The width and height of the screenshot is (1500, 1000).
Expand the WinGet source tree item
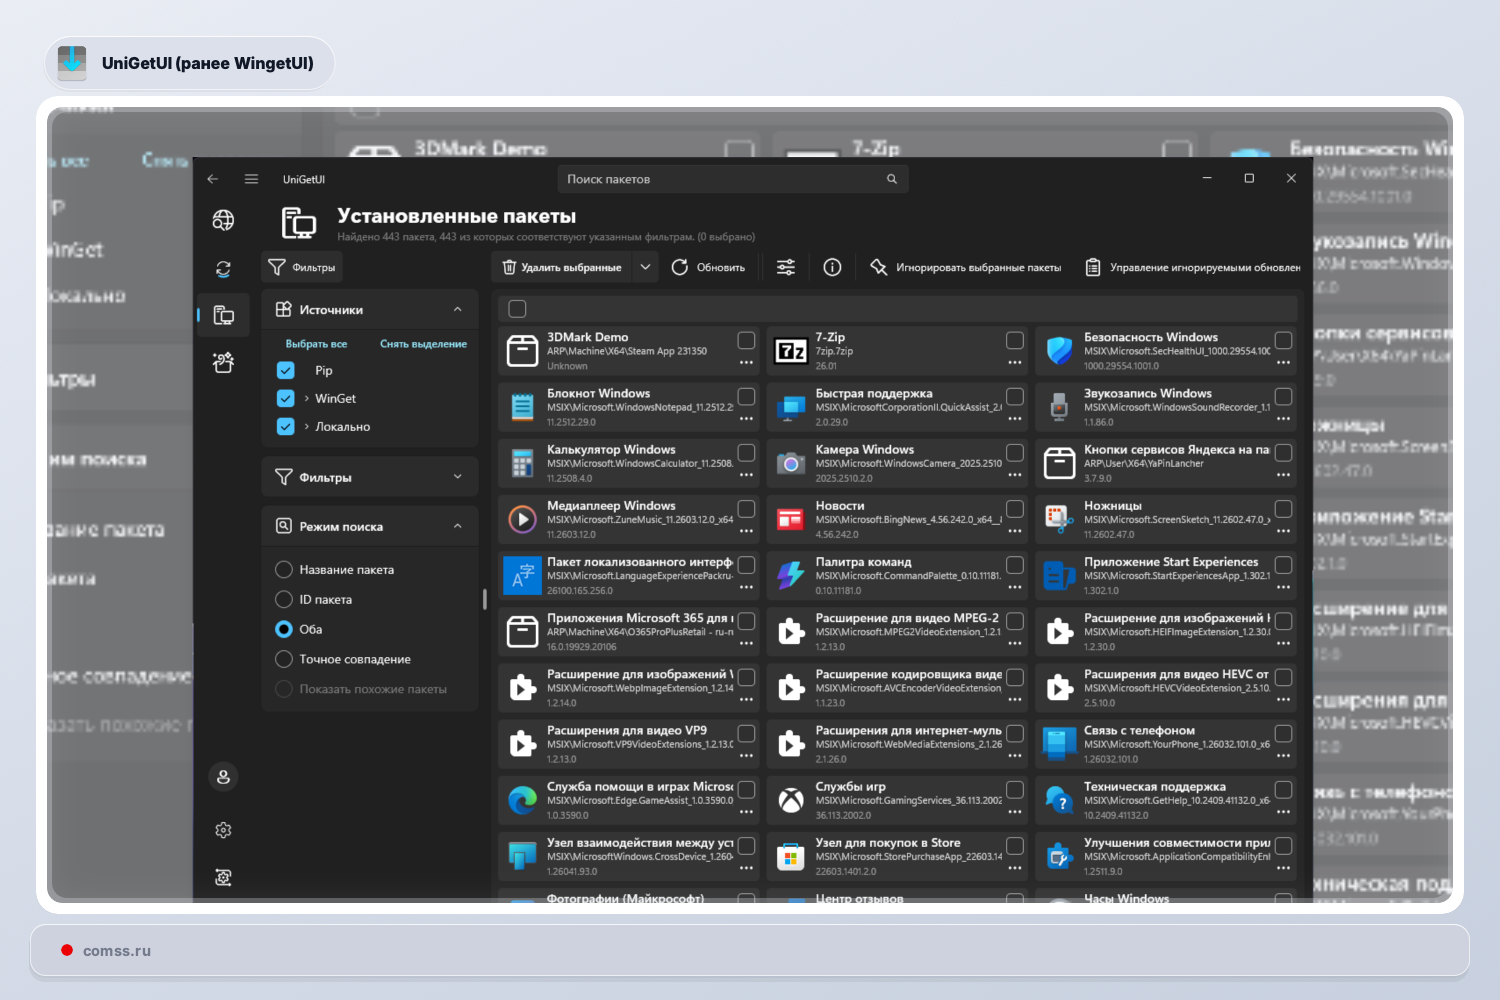[306, 398]
